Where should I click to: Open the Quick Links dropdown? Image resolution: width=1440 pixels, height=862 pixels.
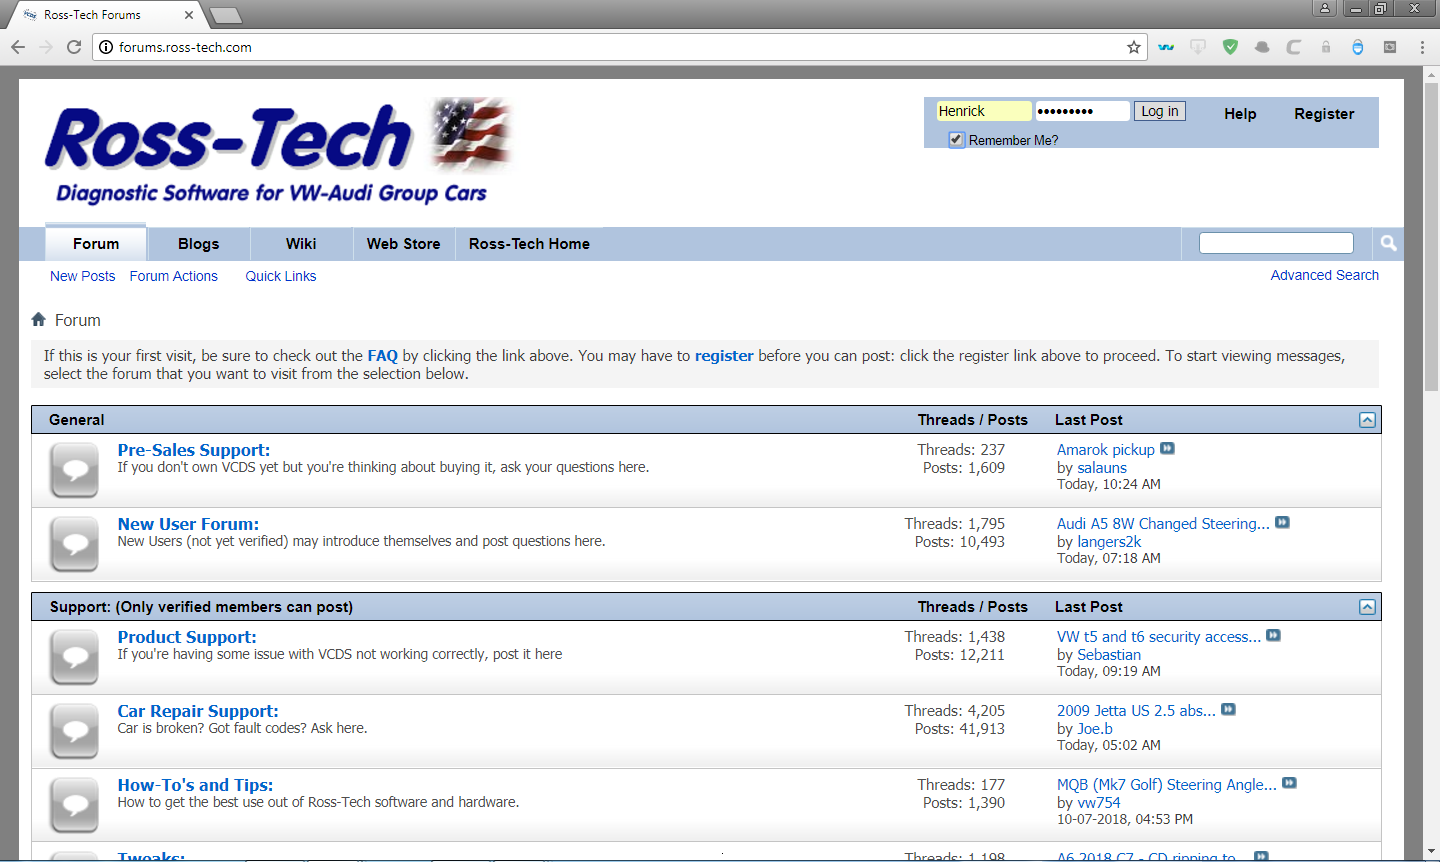281,276
